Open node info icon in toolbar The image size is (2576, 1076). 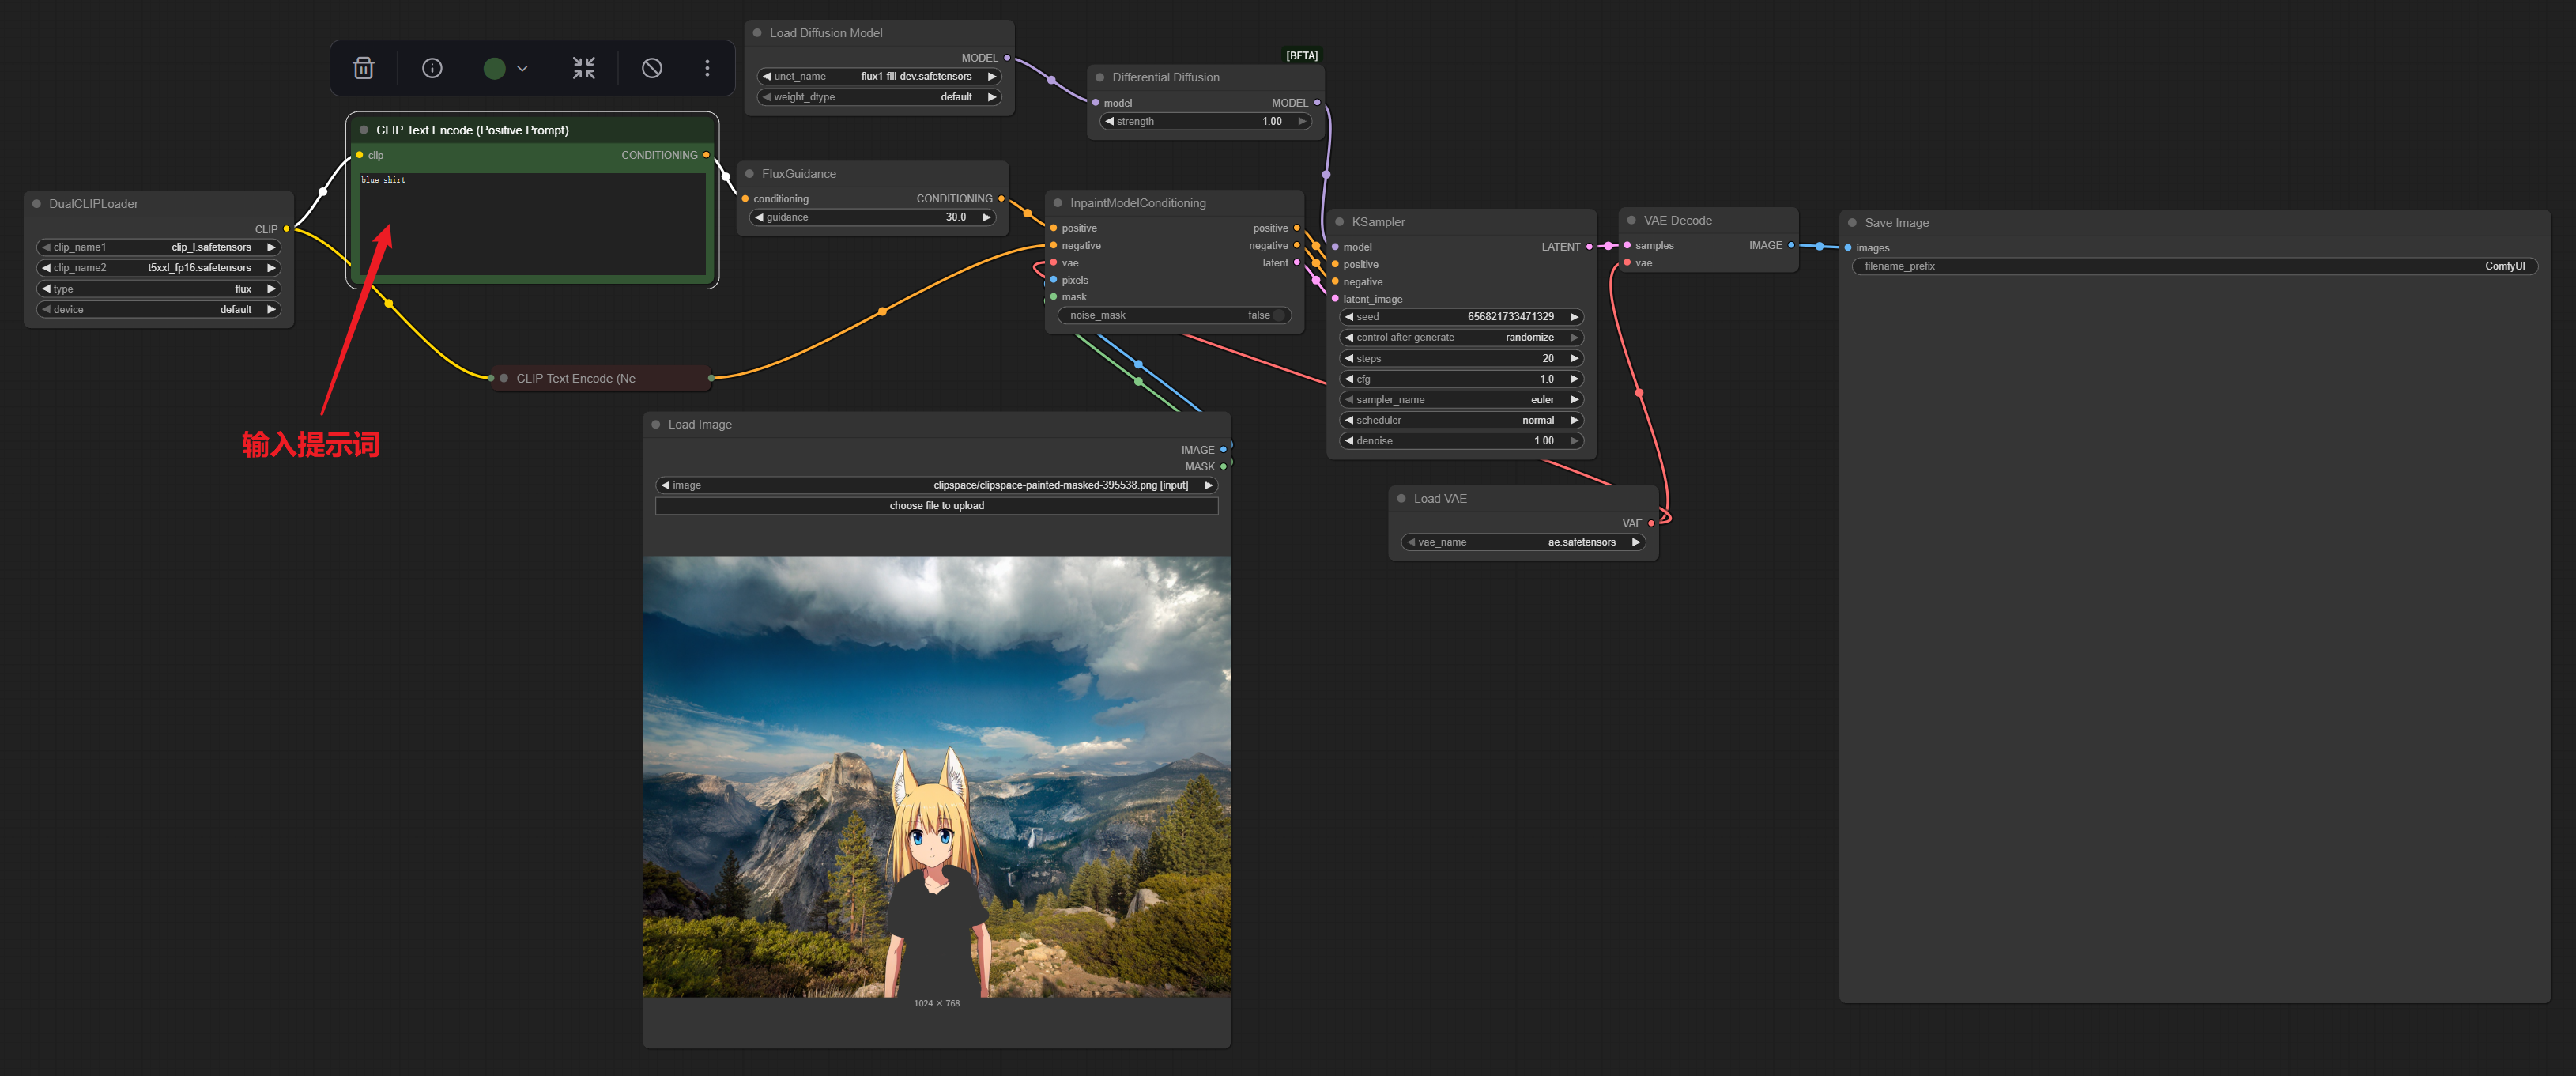432,68
